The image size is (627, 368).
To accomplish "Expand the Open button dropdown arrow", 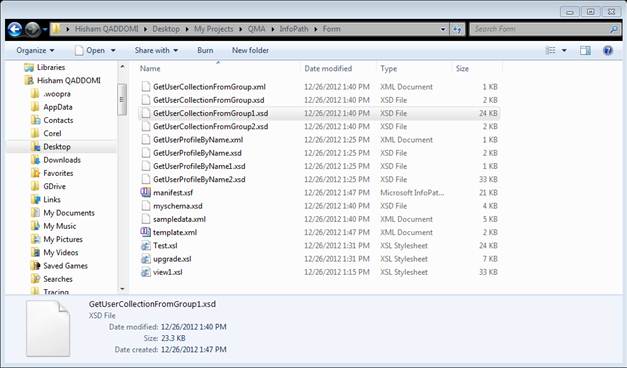I will [x=113, y=50].
